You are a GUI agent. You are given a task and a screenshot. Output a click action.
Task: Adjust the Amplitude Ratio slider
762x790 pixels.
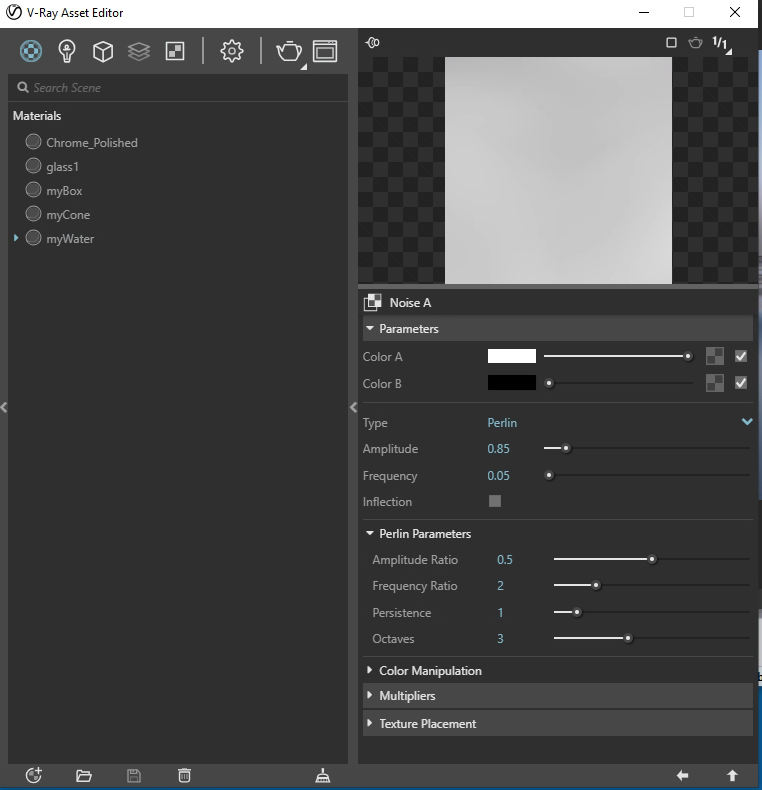(x=652, y=559)
